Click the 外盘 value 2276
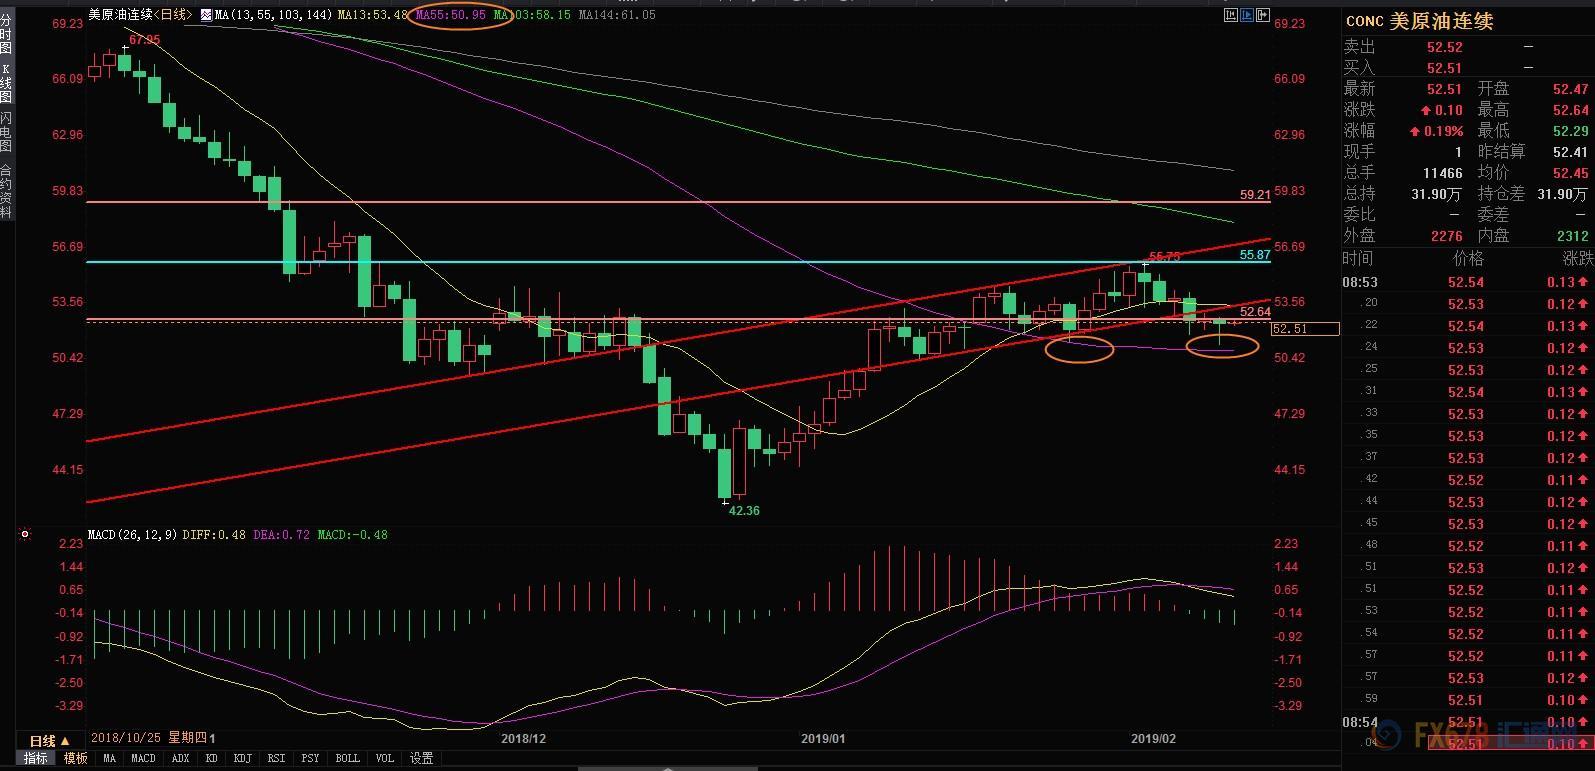 [x=1446, y=236]
